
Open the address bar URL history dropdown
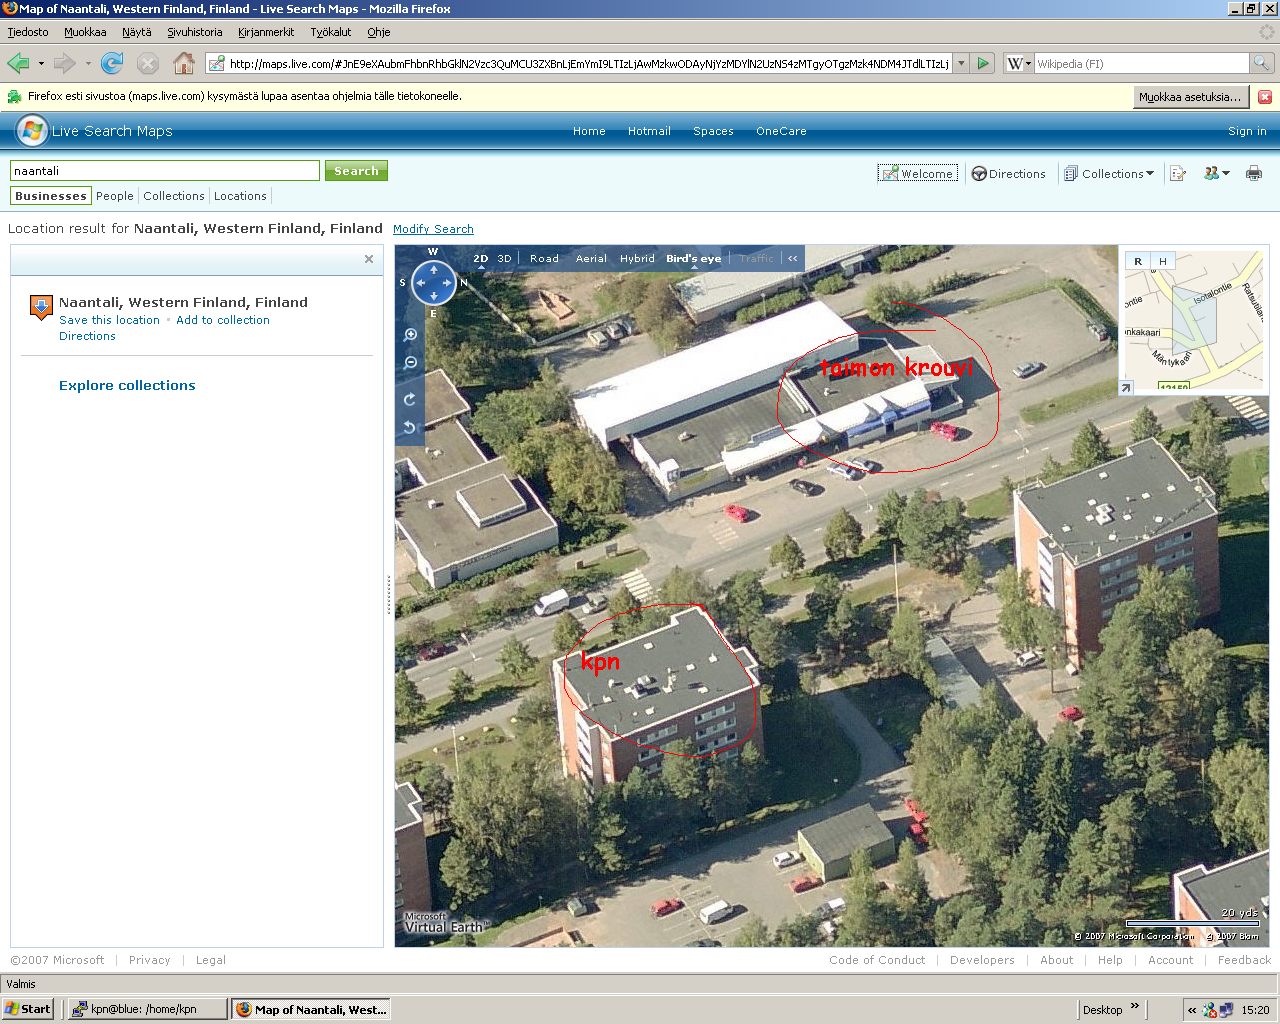pos(961,64)
